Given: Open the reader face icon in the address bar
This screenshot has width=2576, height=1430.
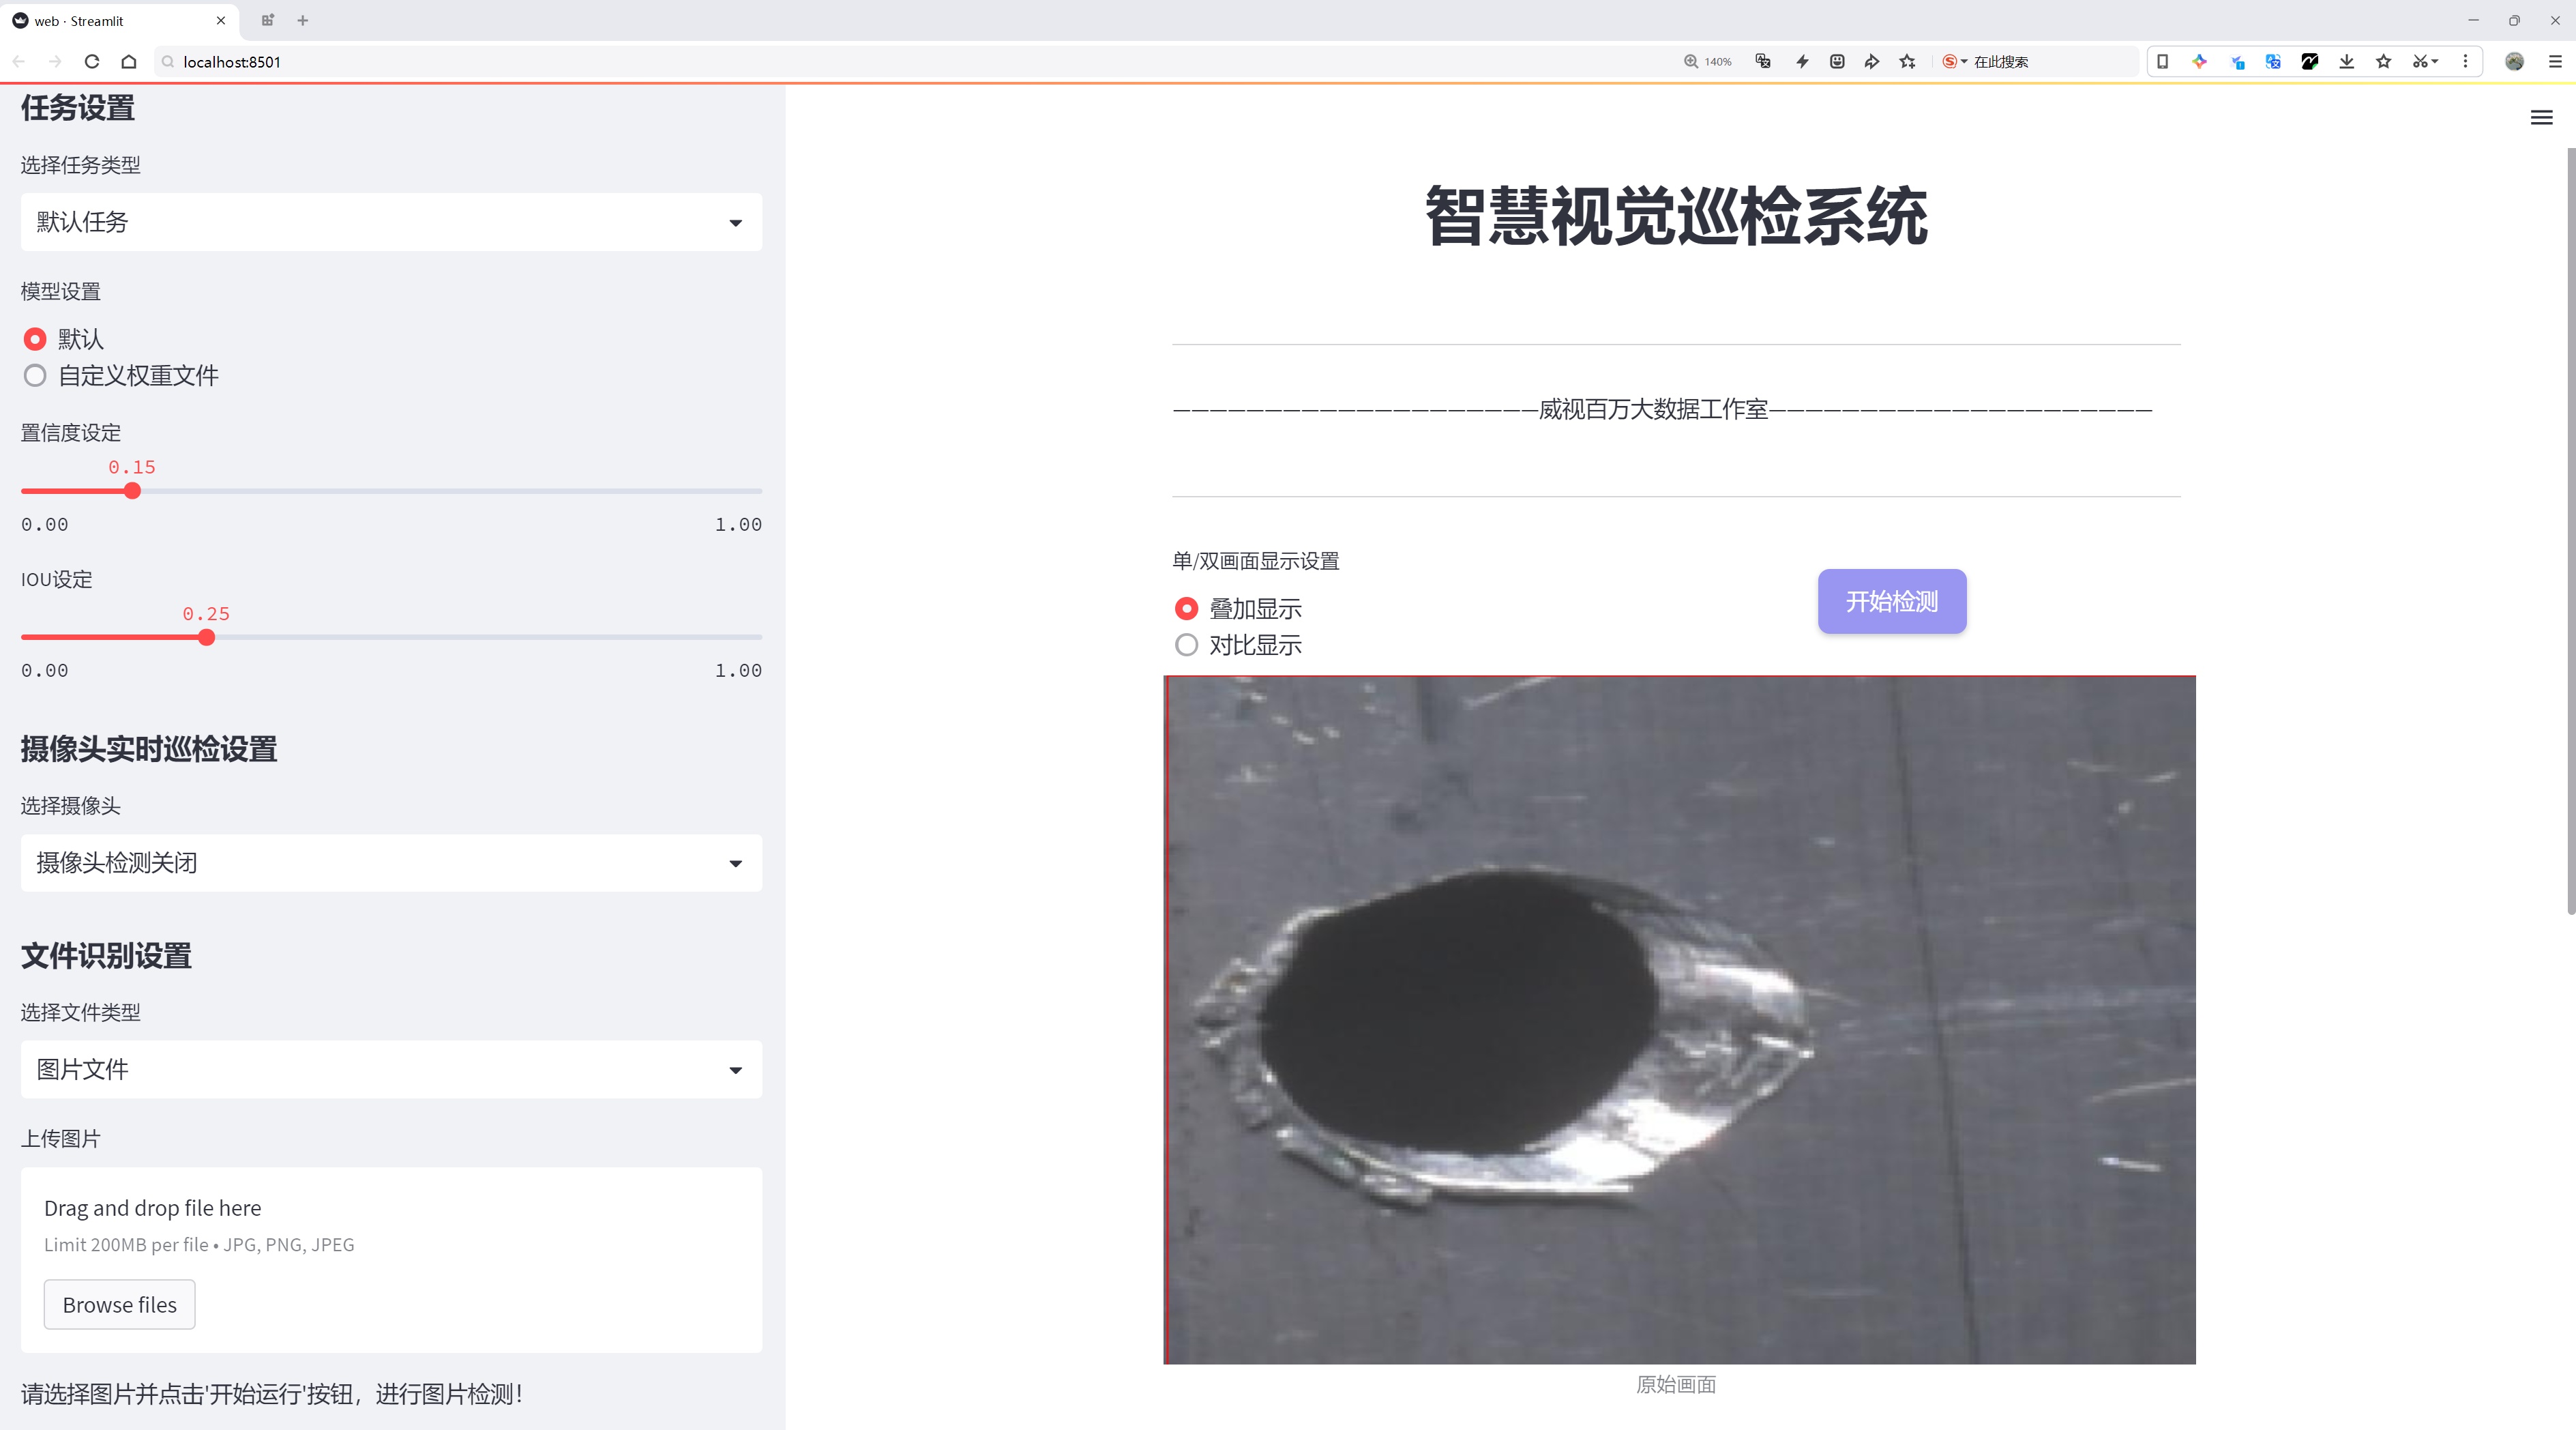Looking at the screenshot, I should tap(1837, 61).
